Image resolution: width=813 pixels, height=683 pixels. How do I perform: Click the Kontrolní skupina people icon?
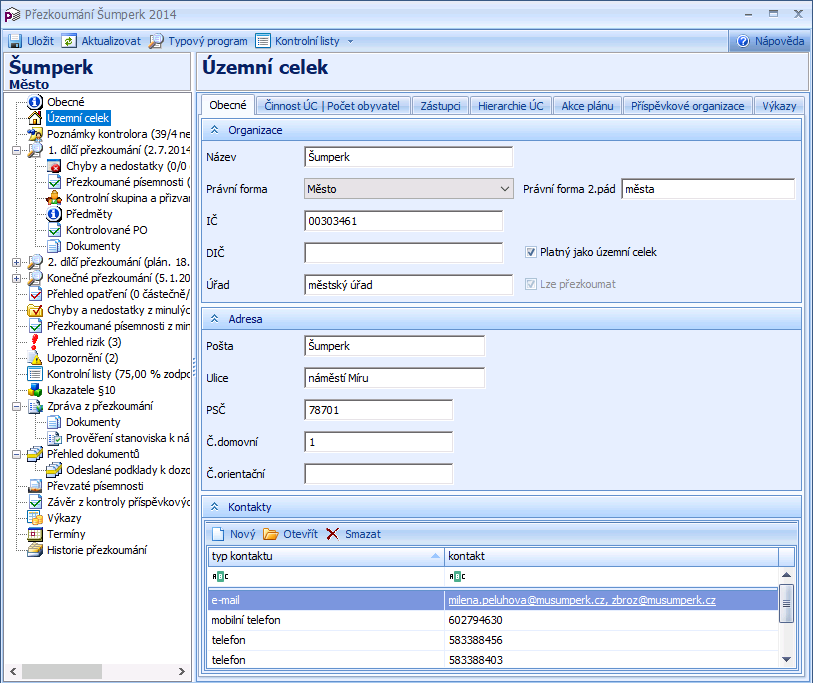point(54,198)
